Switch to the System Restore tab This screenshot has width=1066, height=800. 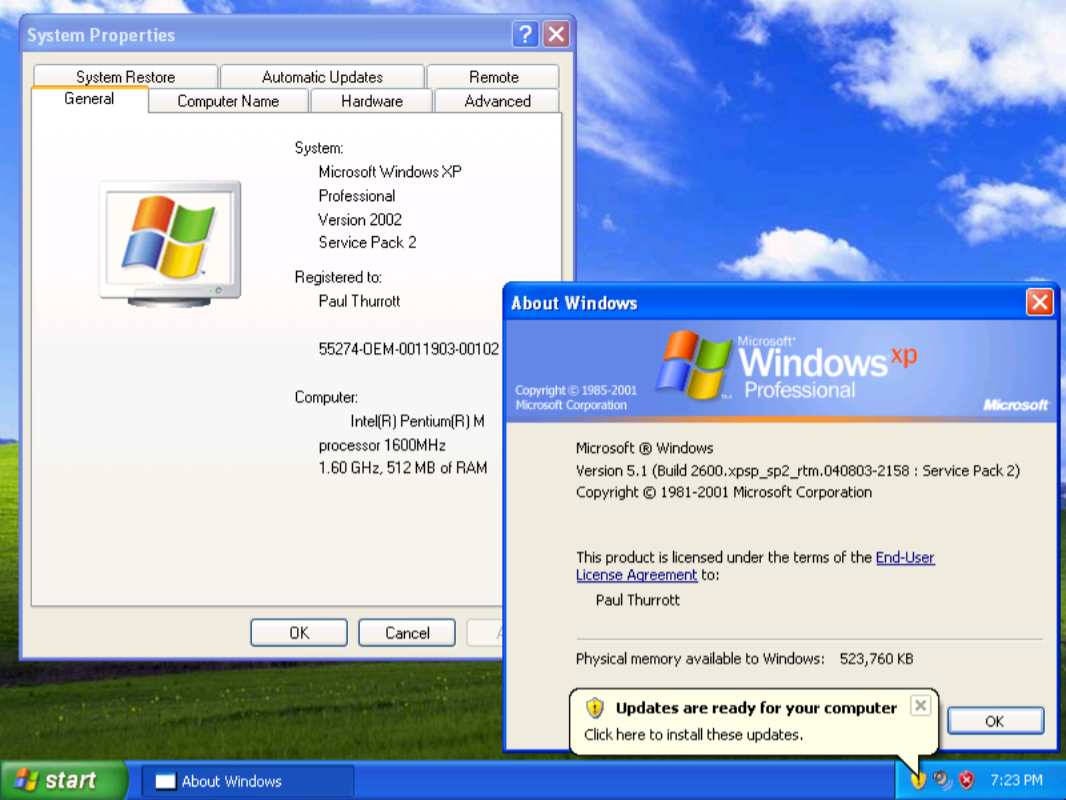click(125, 77)
